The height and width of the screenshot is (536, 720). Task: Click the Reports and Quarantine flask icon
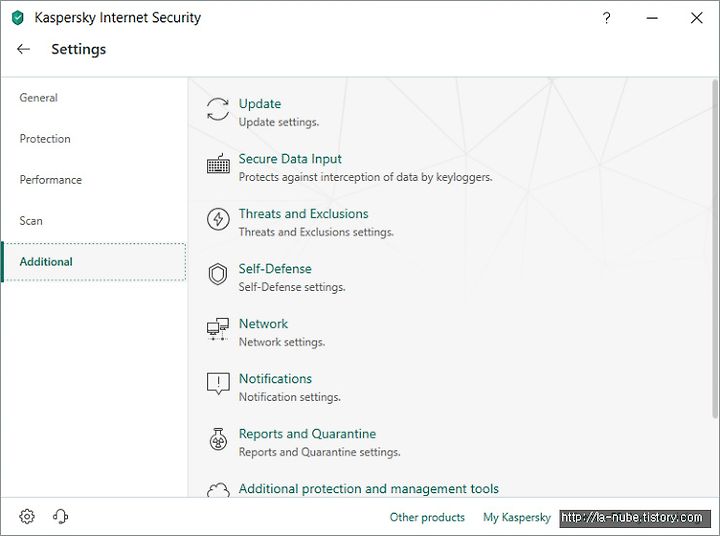[x=218, y=439]
